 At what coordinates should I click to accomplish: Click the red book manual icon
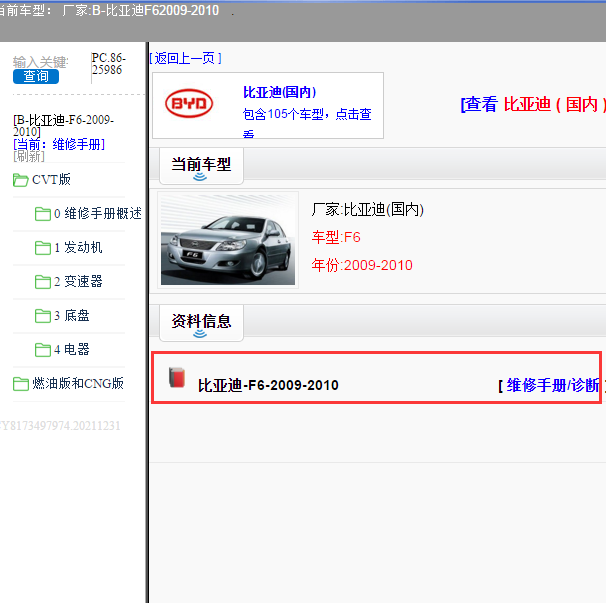[x=177, y=377]
